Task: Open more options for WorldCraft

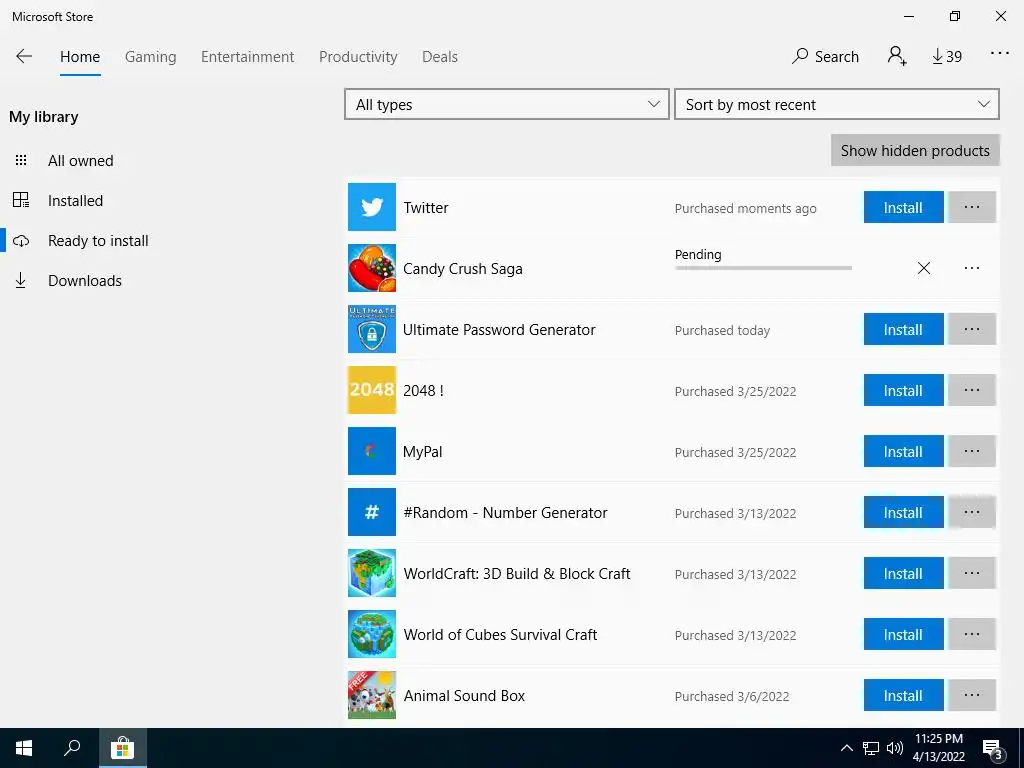Action: (972, 573)
